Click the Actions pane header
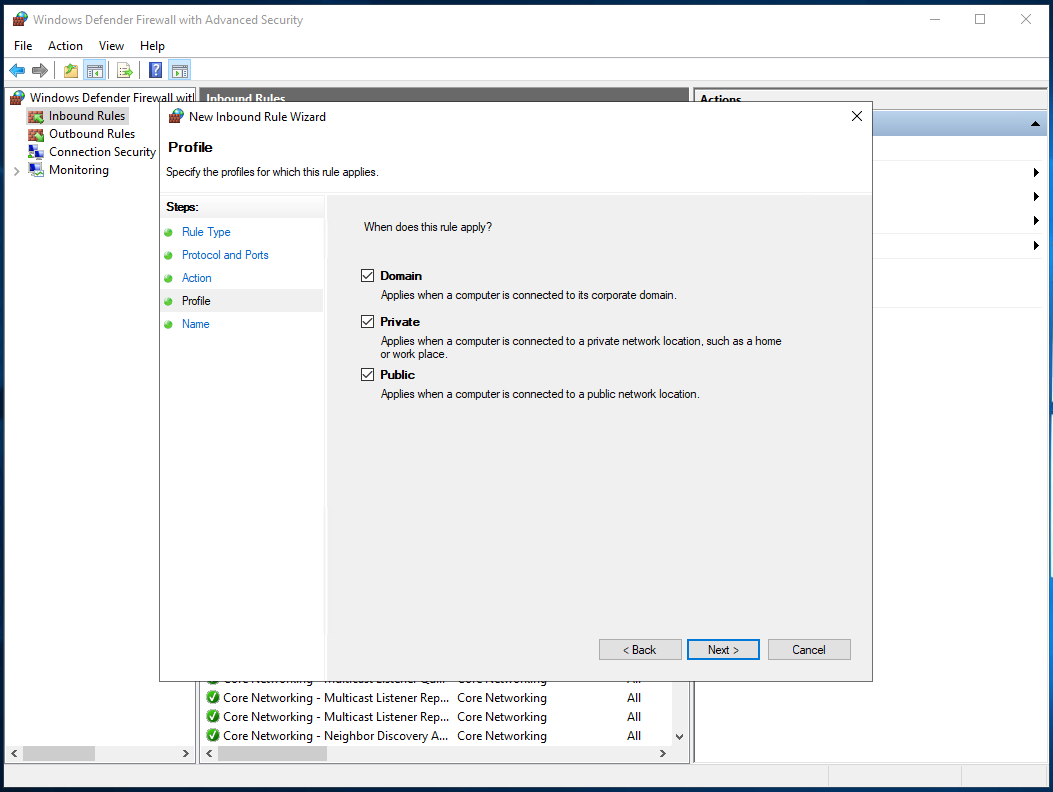The height and width of the screenshot is (792, 1053). coord(870,98)
